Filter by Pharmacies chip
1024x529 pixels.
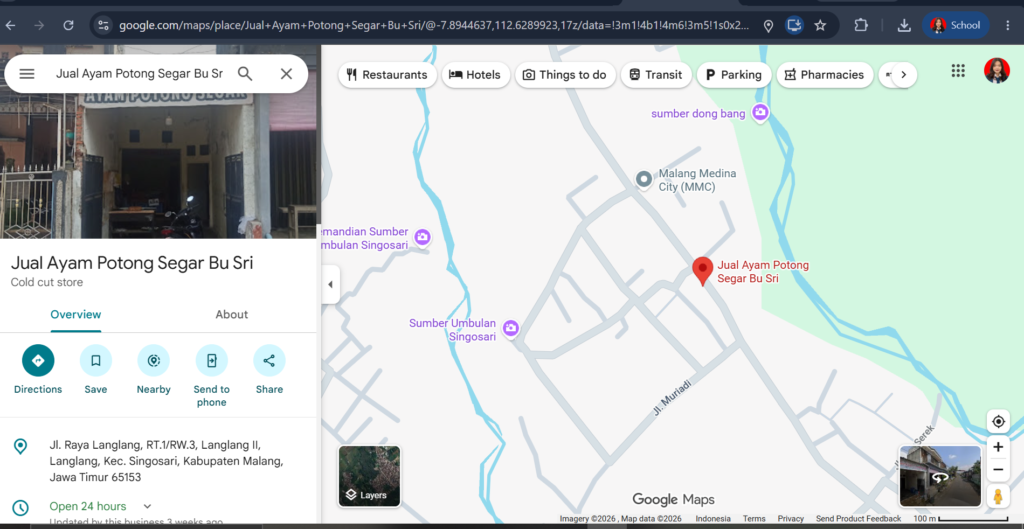824,74
